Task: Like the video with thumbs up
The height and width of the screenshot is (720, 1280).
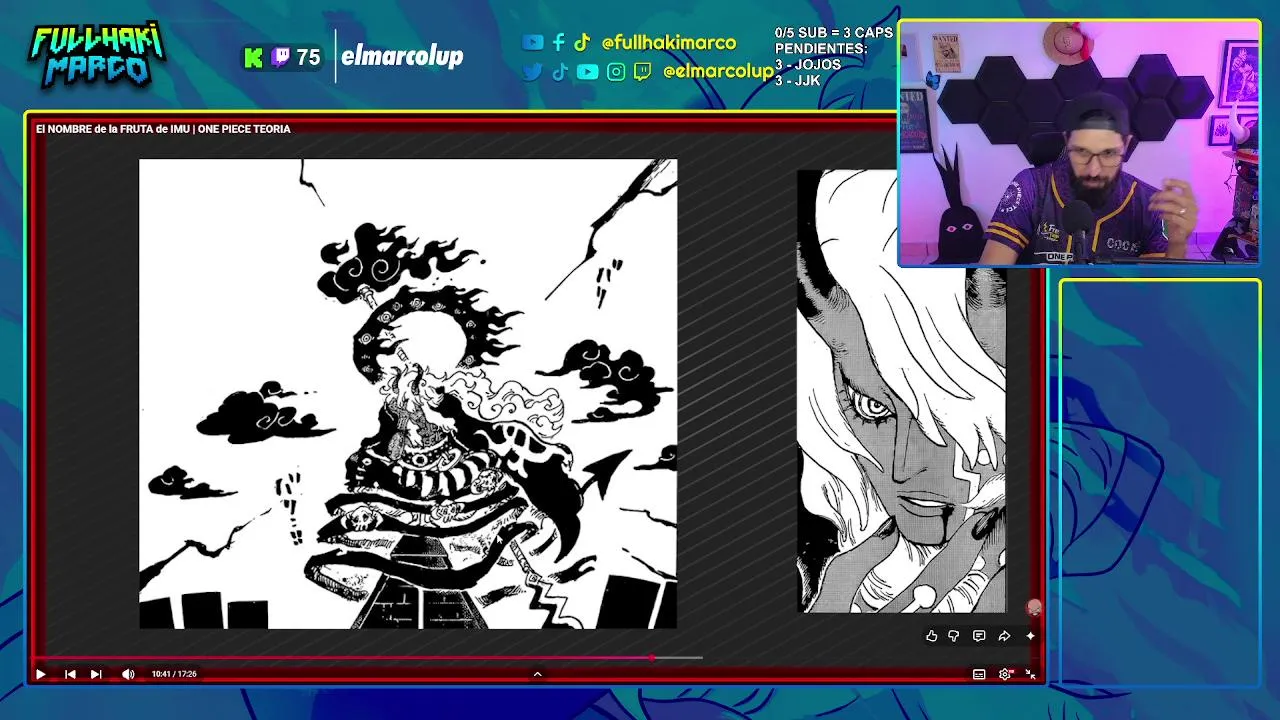Action: click(x=931, y=636)
